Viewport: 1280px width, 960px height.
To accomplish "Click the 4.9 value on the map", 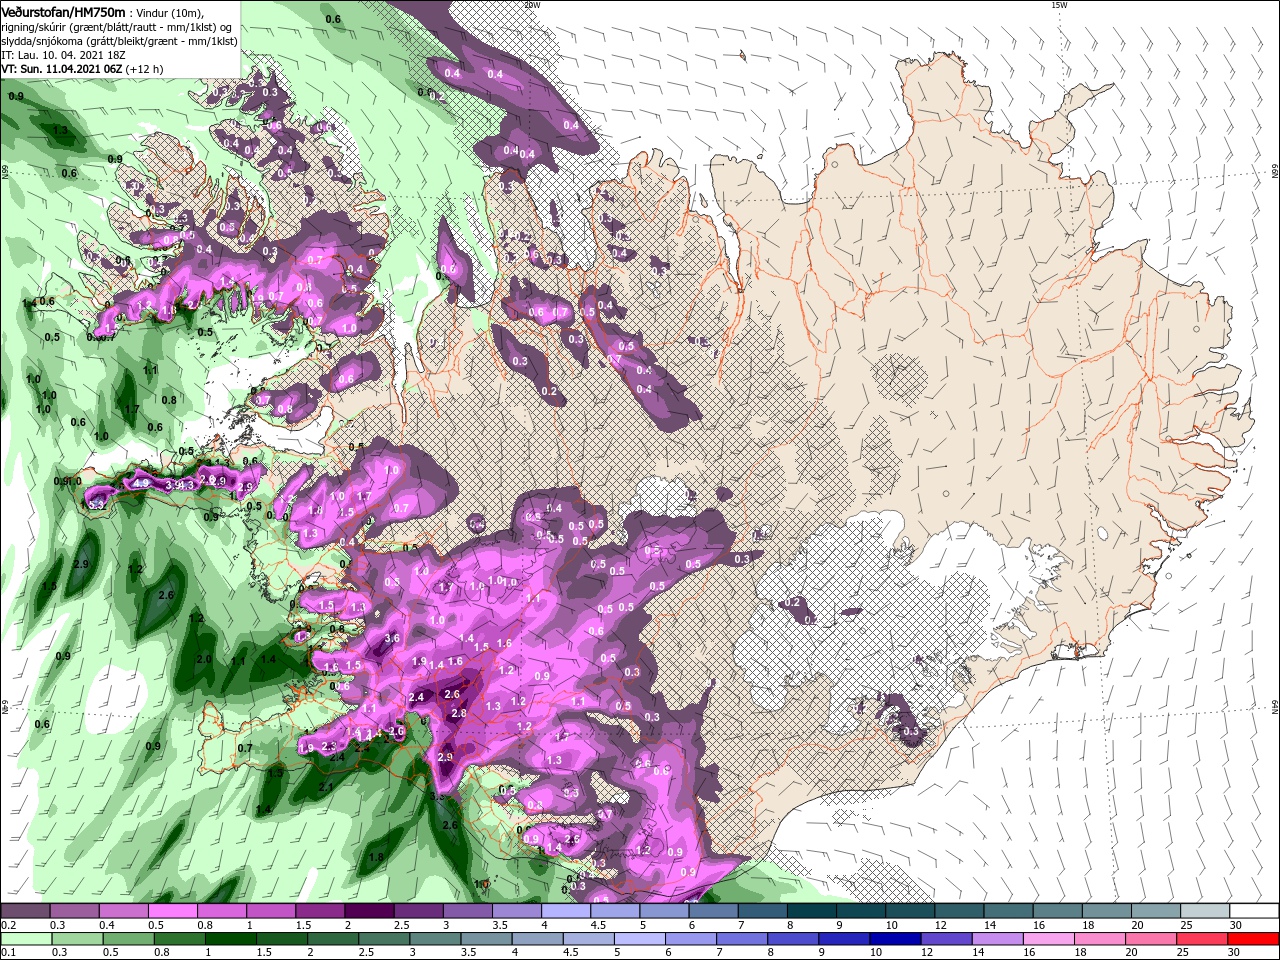I will (x=140, y=483).
